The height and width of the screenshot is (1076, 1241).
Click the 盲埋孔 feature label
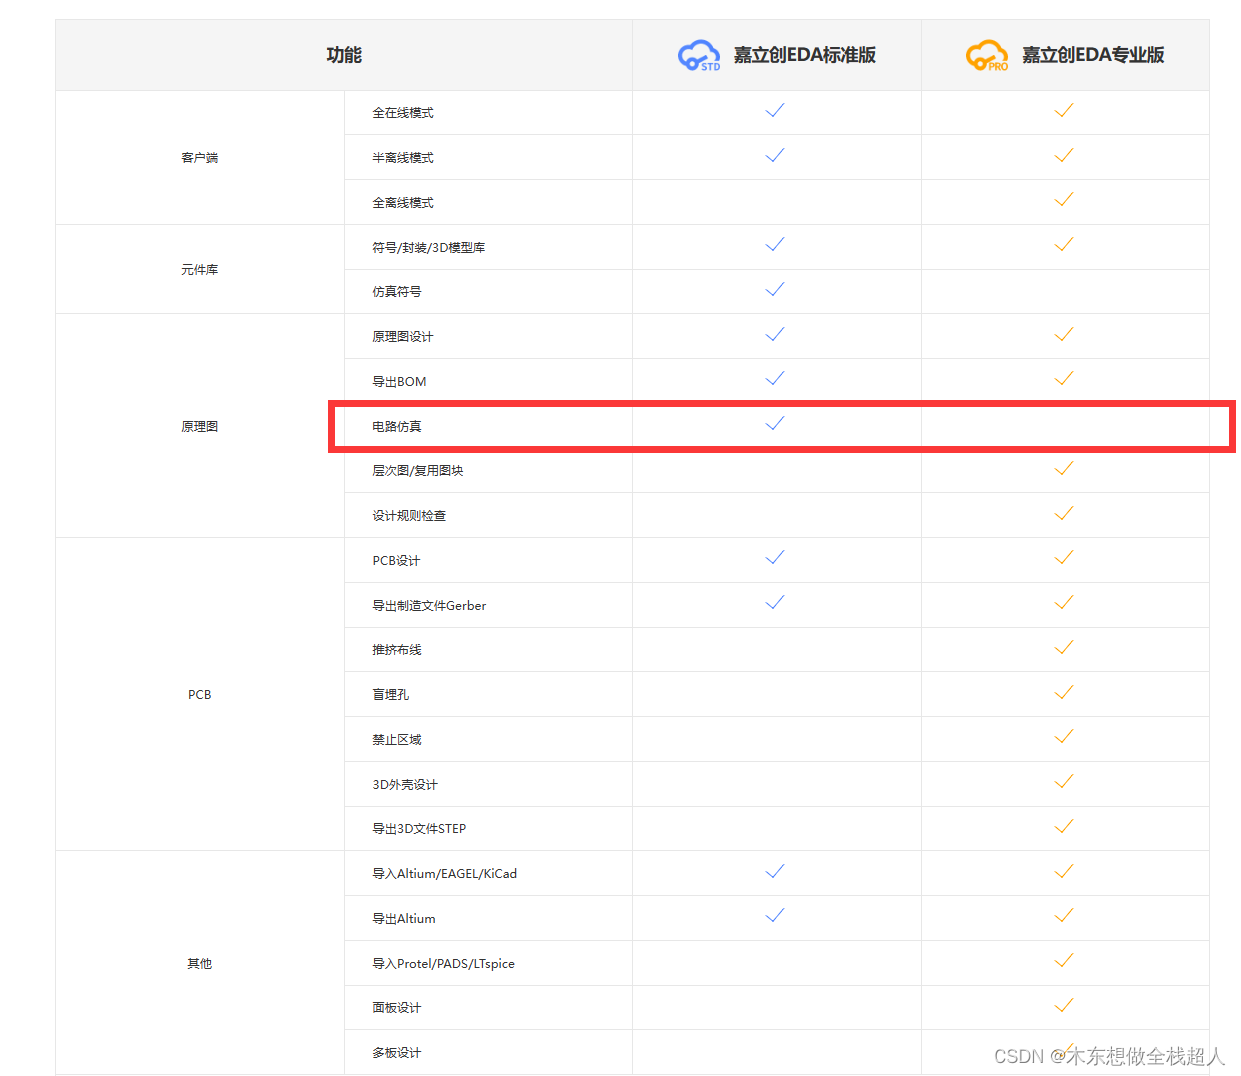tap(391, 695)
